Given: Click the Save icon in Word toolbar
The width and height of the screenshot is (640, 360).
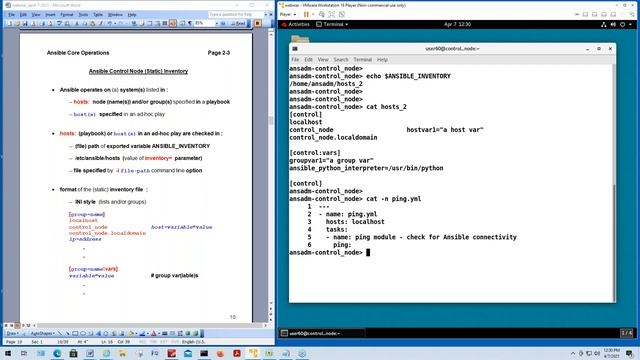Looking at the screenshot, I should pos(25,24).
